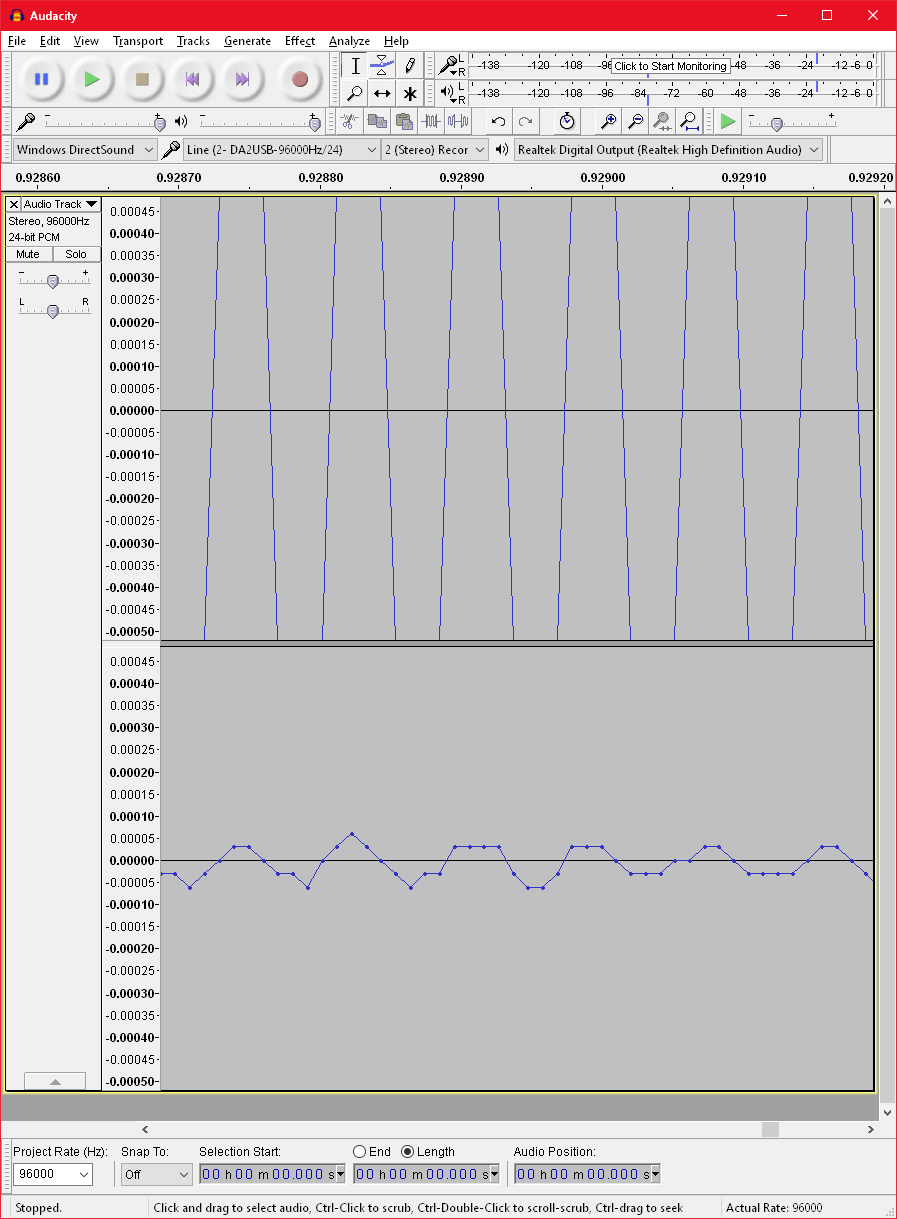Select the Length radio button
The width and height of the screenshot is (897, 1219).
click(407, 1152)
